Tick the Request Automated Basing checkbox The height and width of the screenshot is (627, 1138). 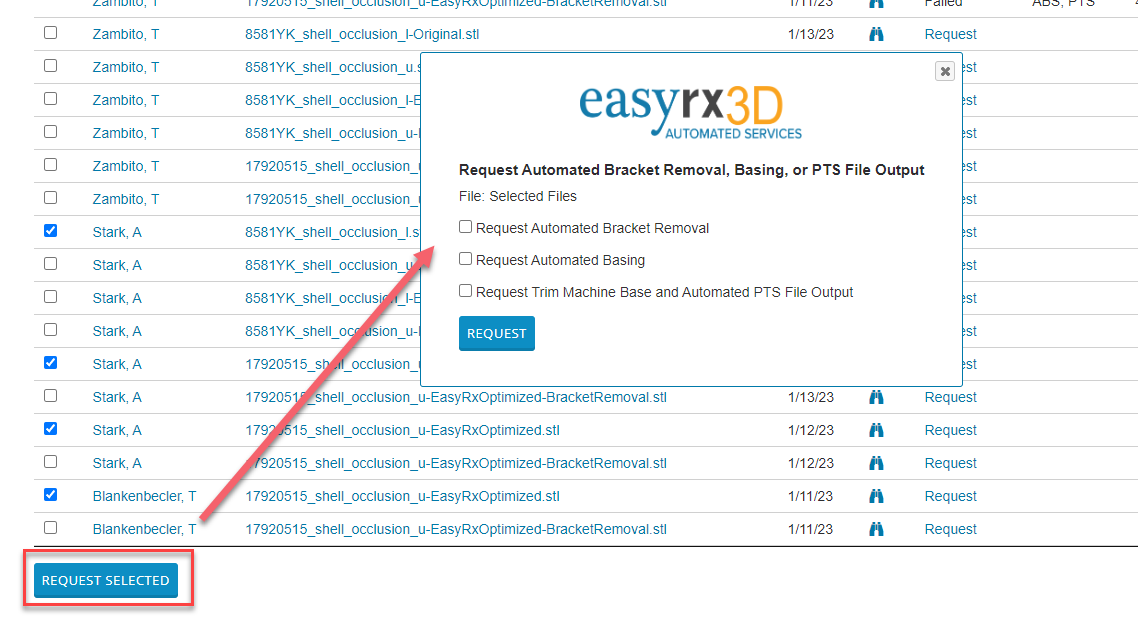point(465,259)
